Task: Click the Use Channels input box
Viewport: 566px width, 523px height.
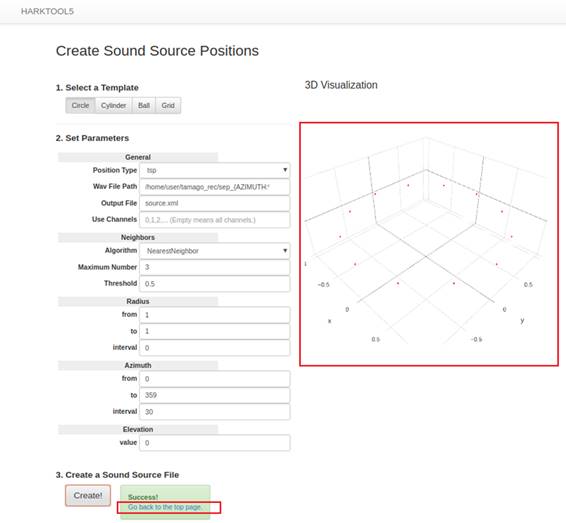Action: [215, 220]
